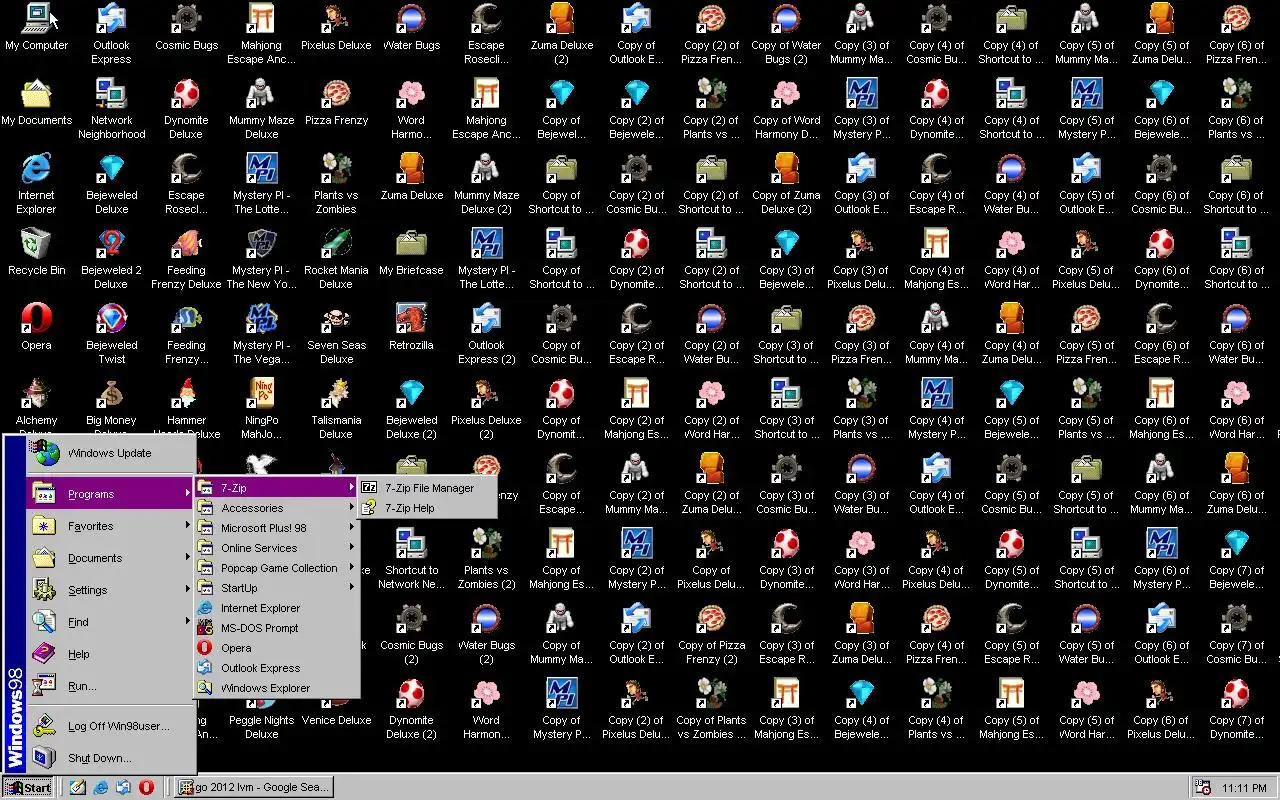Select the Copy of Plants vs Zombies icon
This screenshot has height=800, width=1280.
711,709
